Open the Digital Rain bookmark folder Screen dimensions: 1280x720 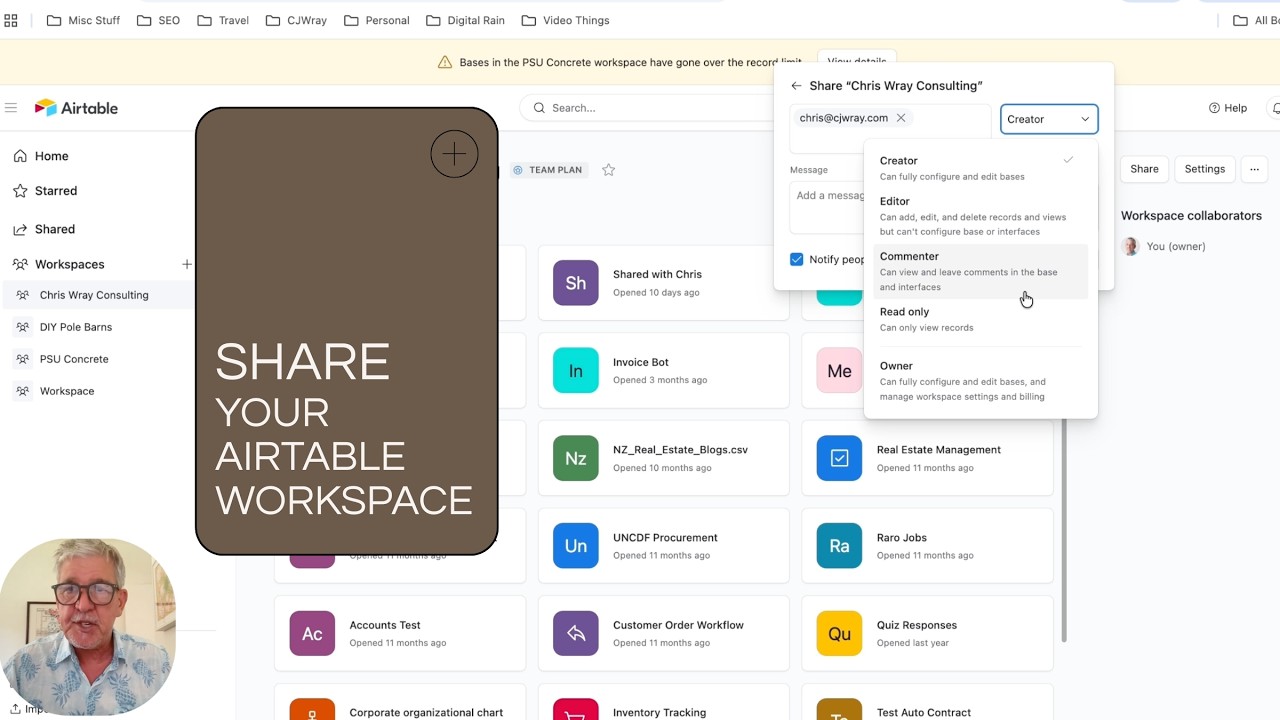(x=467, y=20)
